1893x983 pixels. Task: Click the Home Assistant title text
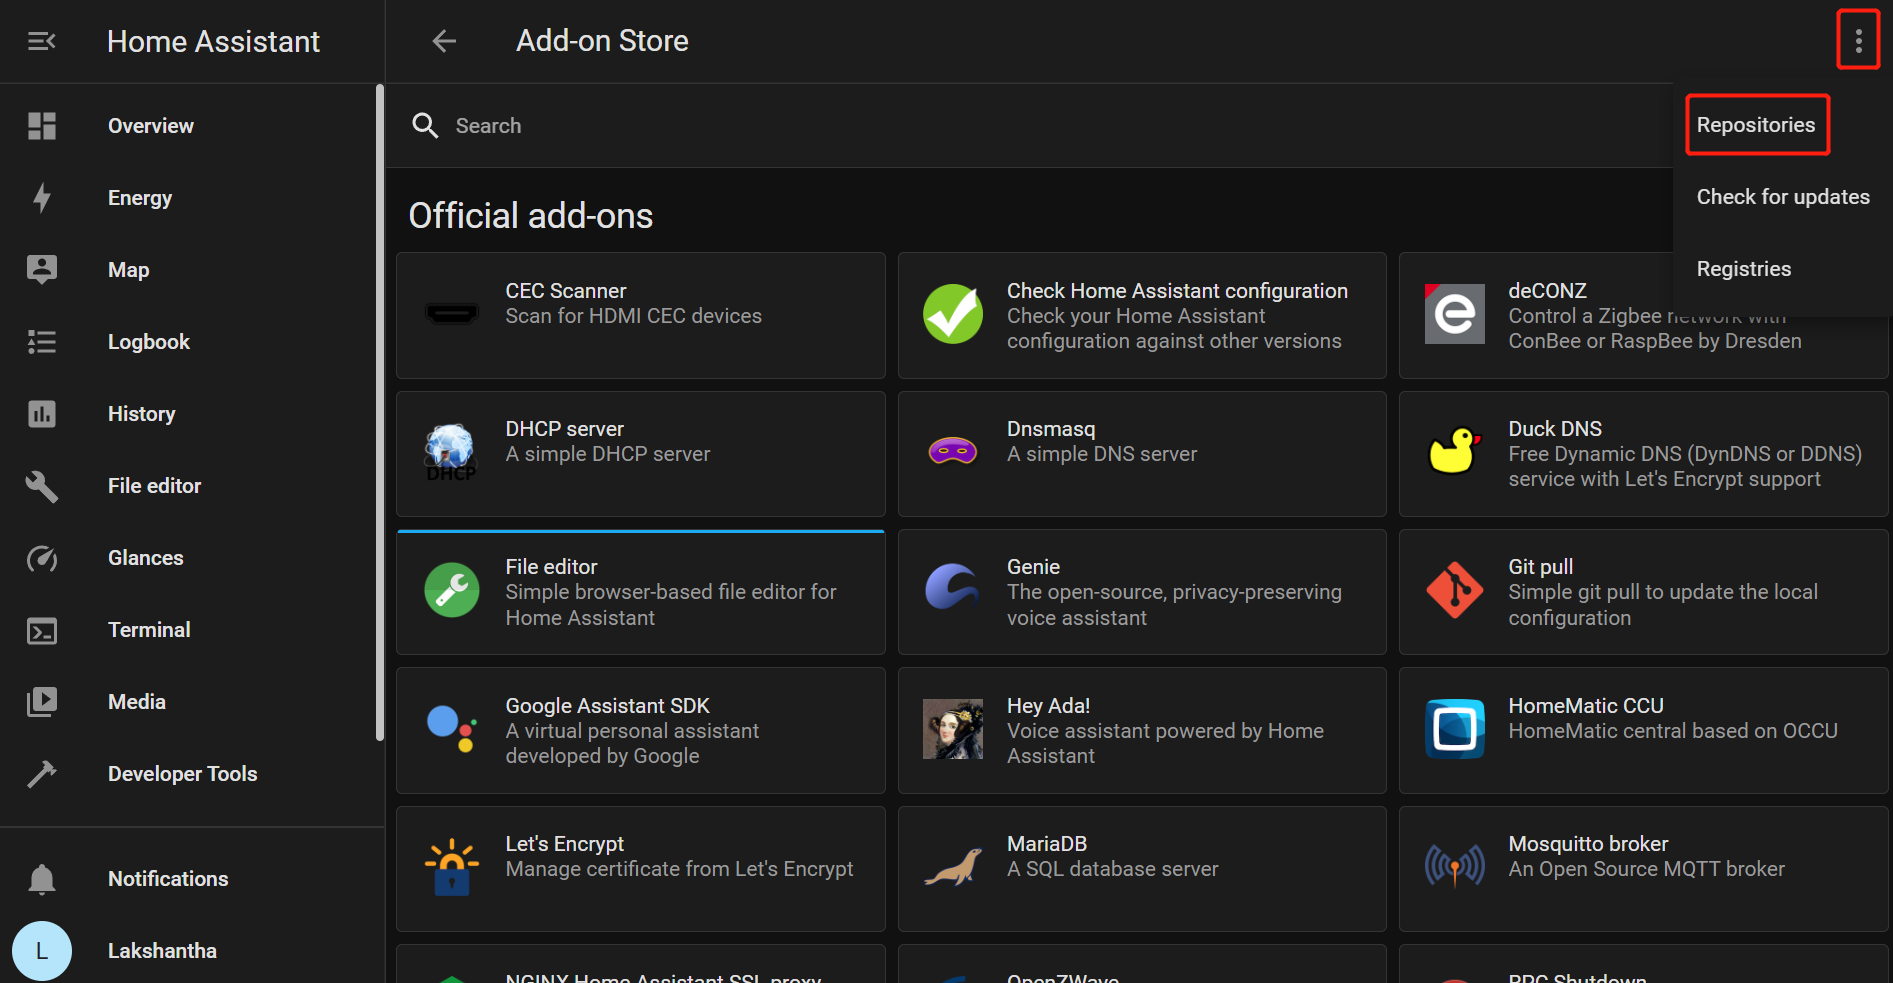213,41
